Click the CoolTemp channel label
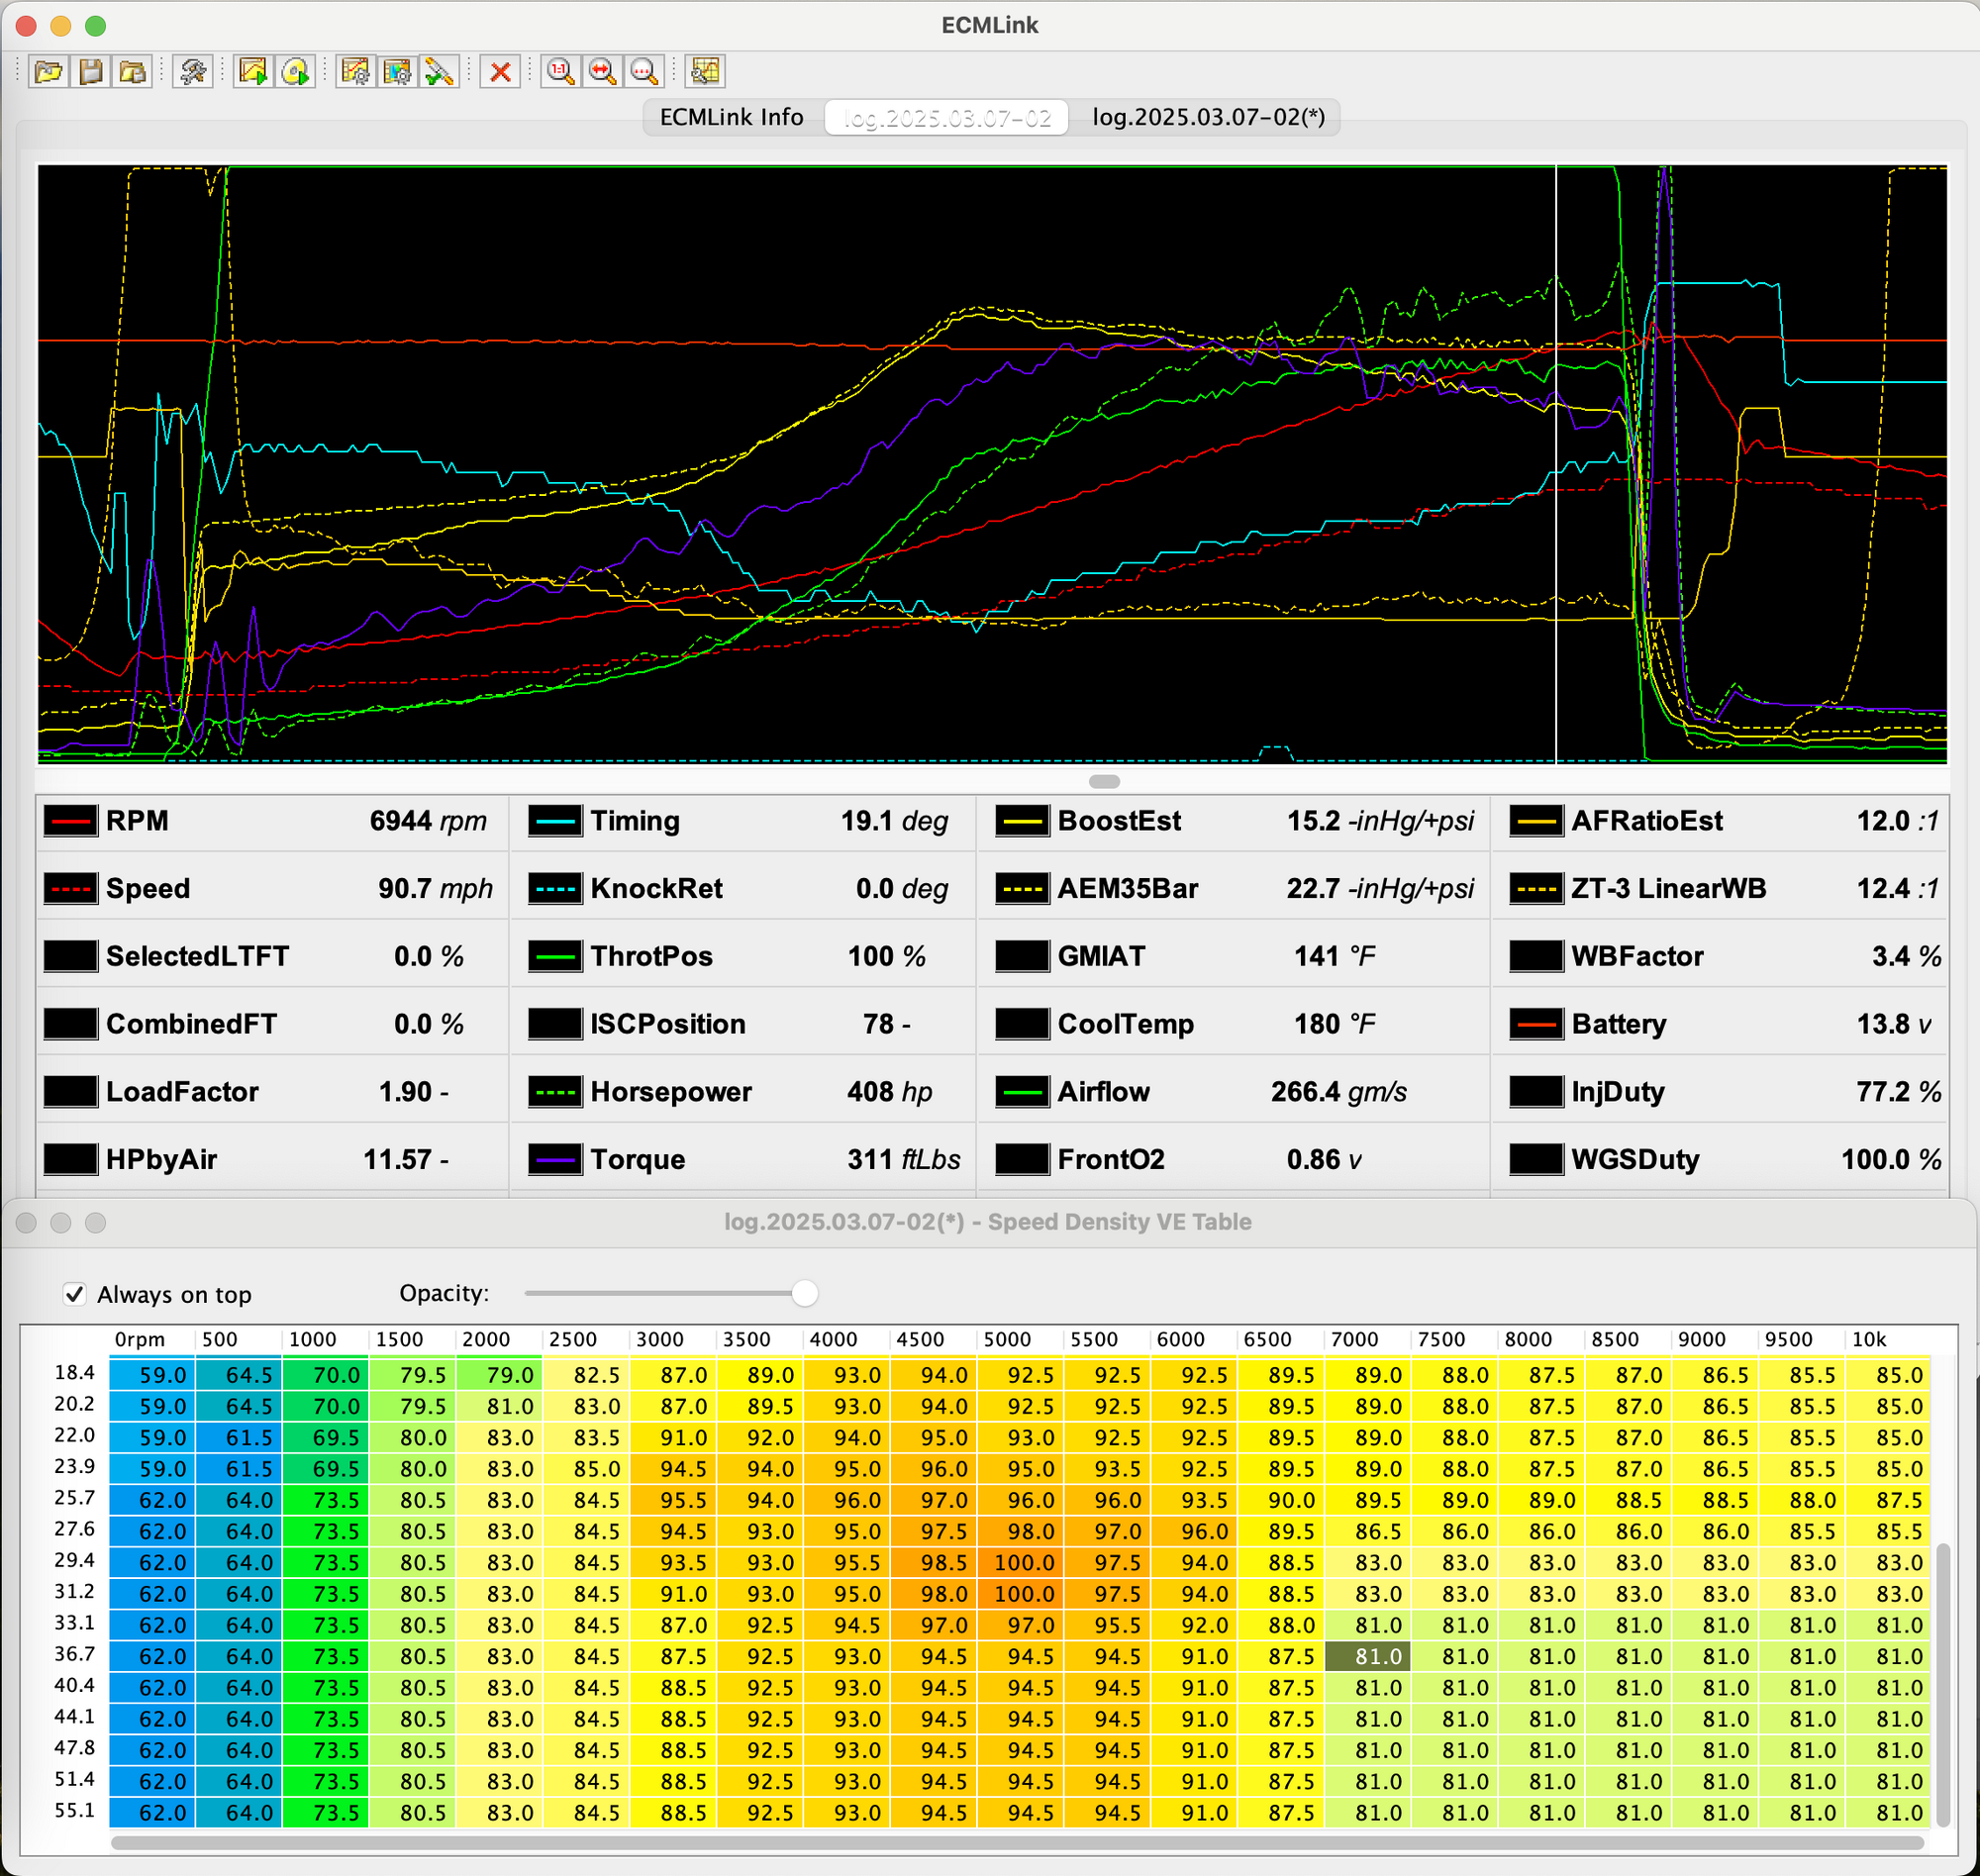The height and width of the screenshot is (1876, 1980). (x=1126, y=1024)
